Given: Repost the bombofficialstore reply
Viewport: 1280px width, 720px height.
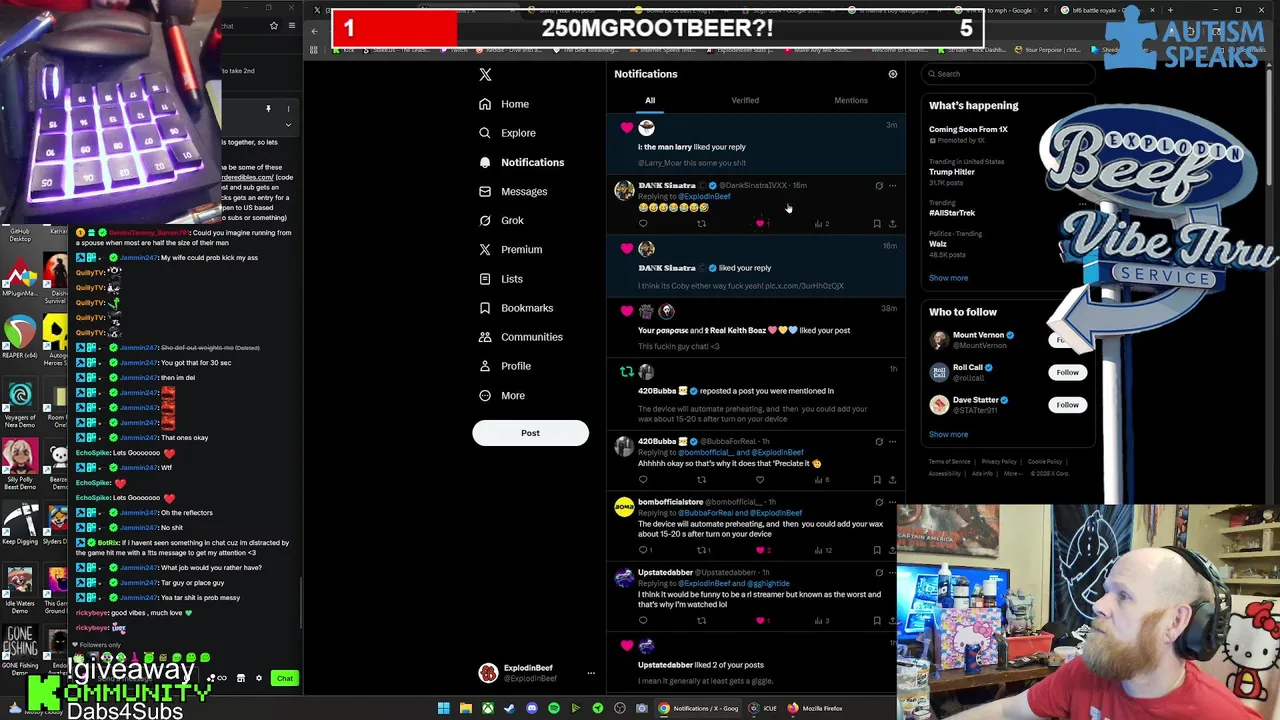Looking at the screenshot, I should [703, 550].
